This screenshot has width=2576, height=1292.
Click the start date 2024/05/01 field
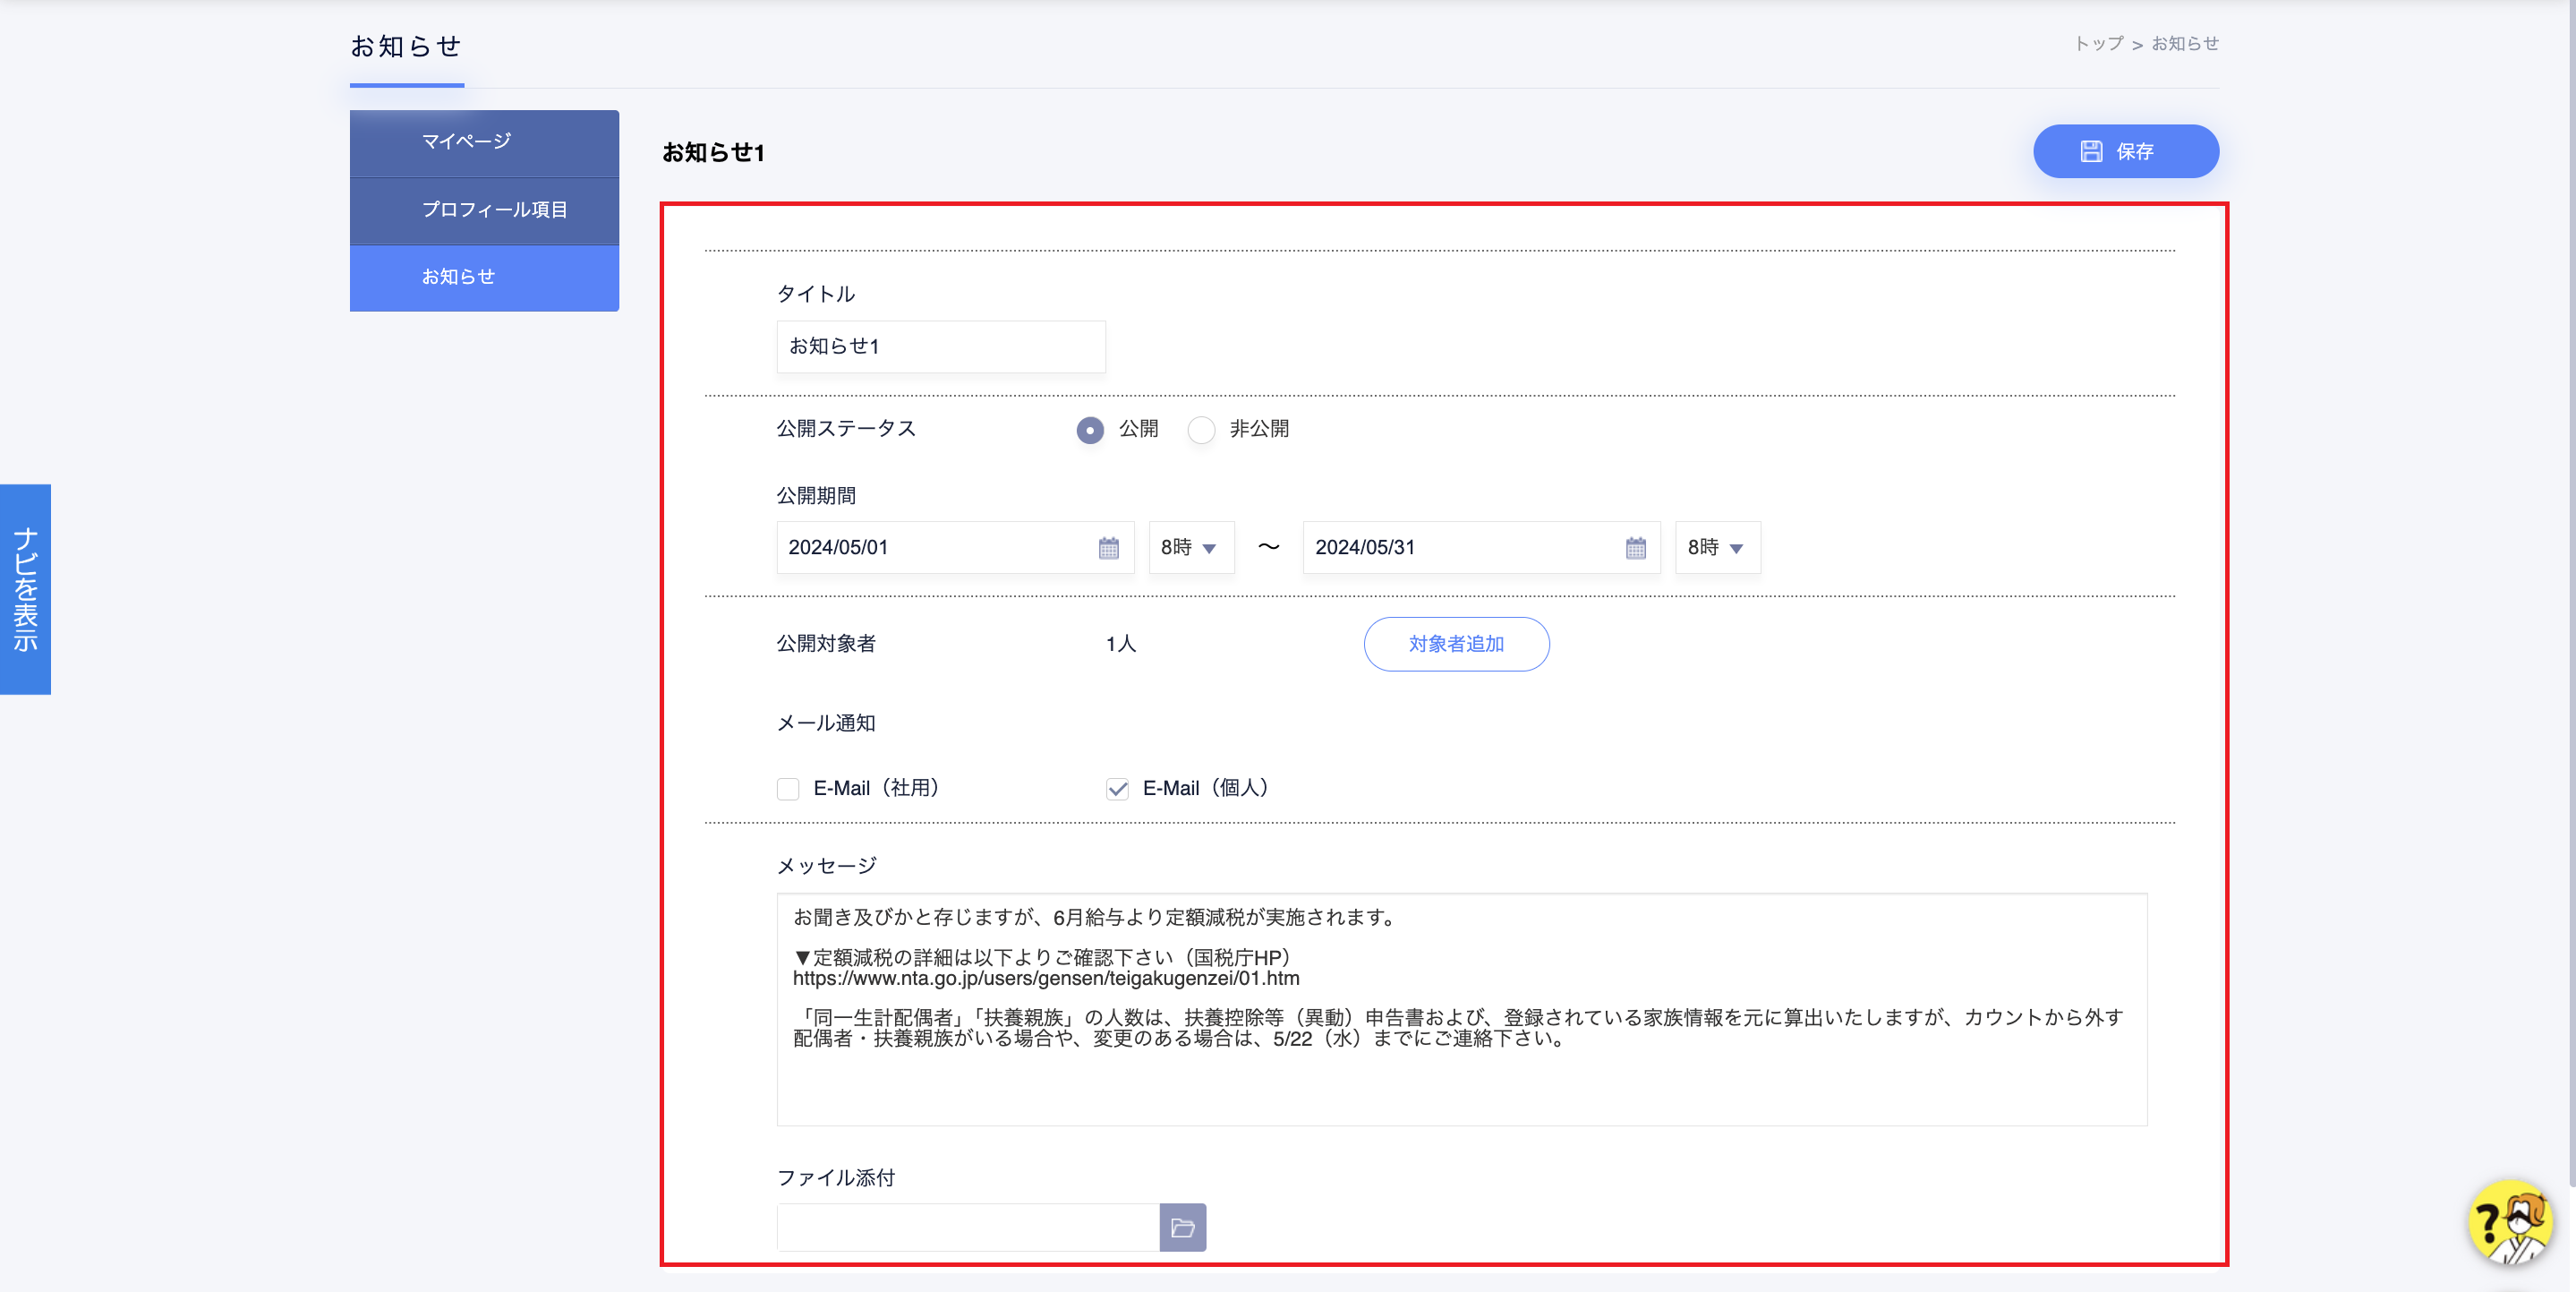pos(930,548)
